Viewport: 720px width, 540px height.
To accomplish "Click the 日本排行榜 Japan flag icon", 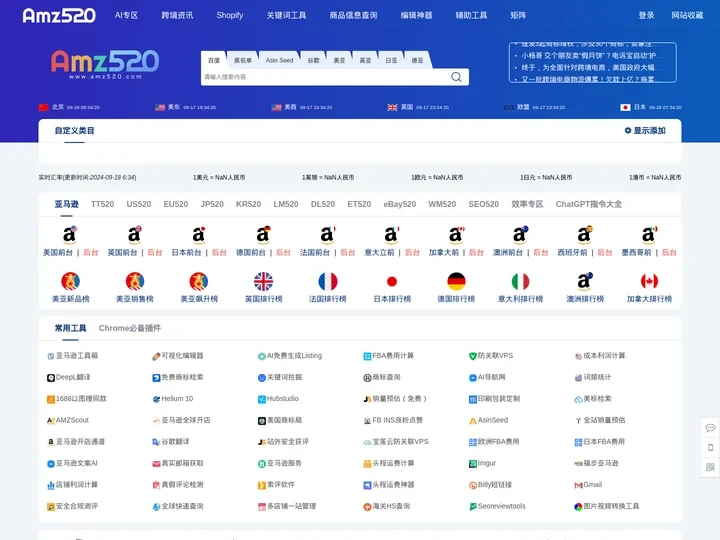I will [x=392, y=281].
